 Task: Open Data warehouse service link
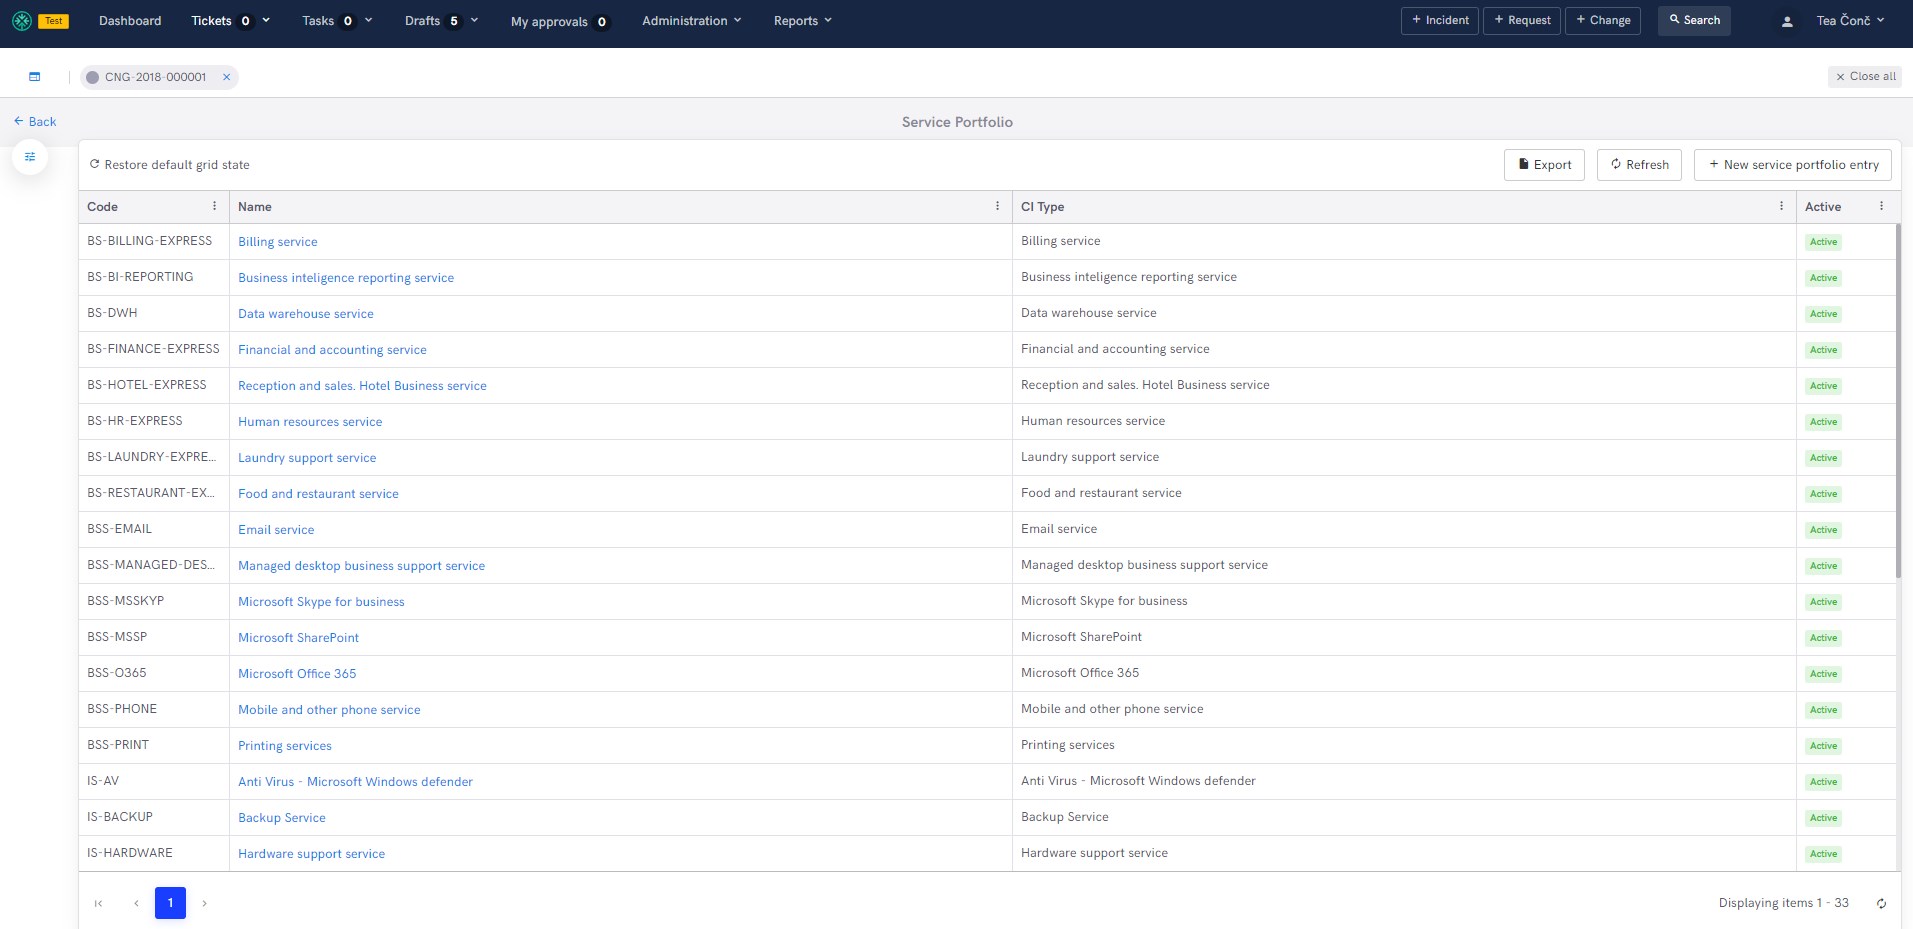point(306,314)
